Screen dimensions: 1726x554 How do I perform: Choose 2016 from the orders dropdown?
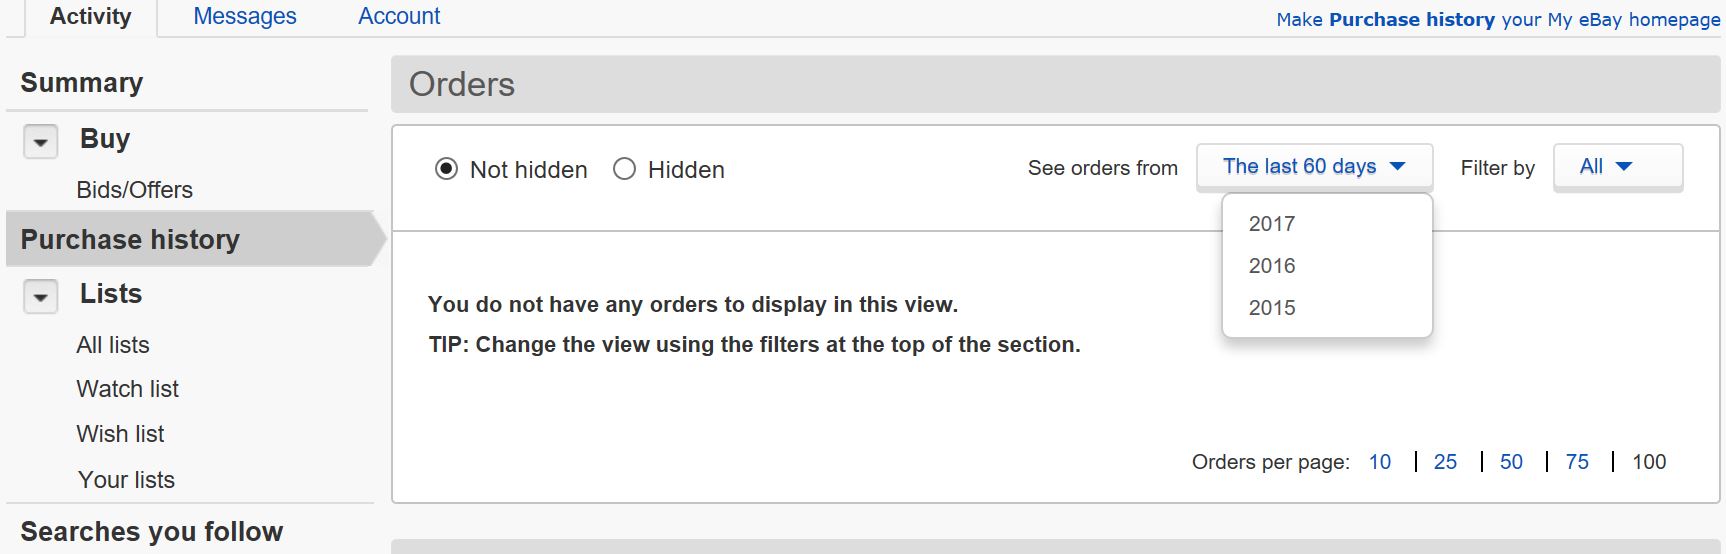point(1272,266)
